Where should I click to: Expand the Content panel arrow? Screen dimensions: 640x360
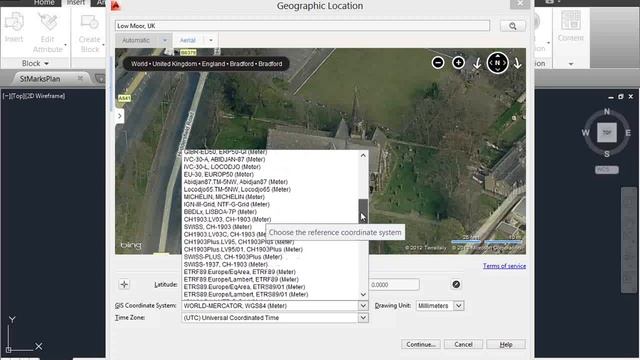click(571, 64)
